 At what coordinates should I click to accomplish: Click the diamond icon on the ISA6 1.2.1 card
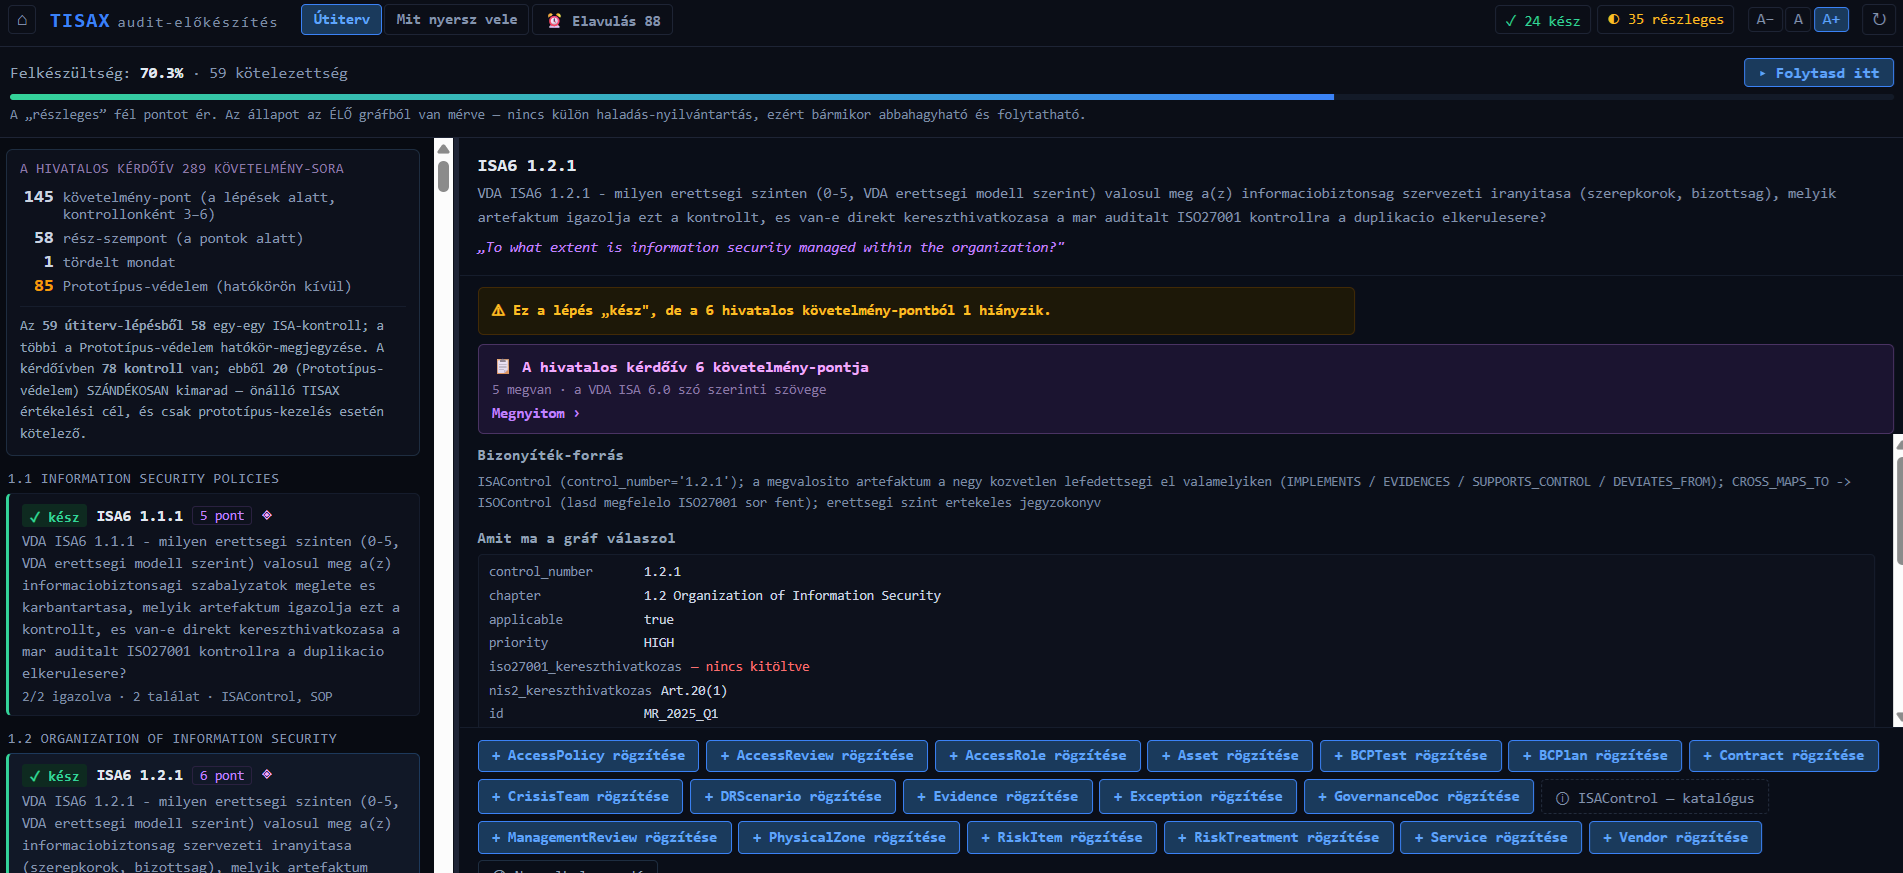[267, 774]
